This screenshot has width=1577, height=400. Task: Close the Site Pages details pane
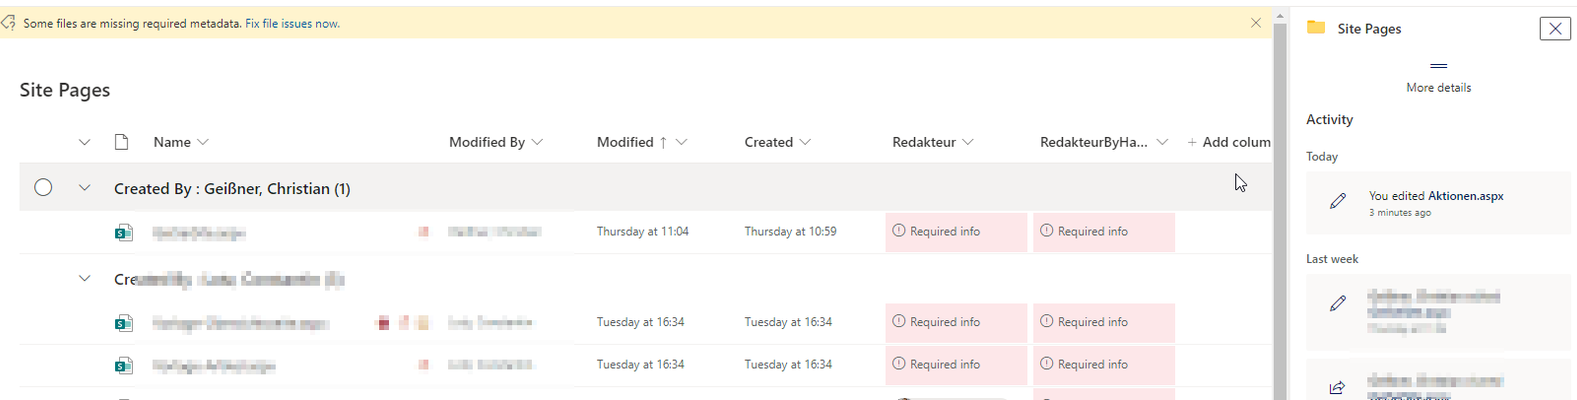[x=1555, y=28]
